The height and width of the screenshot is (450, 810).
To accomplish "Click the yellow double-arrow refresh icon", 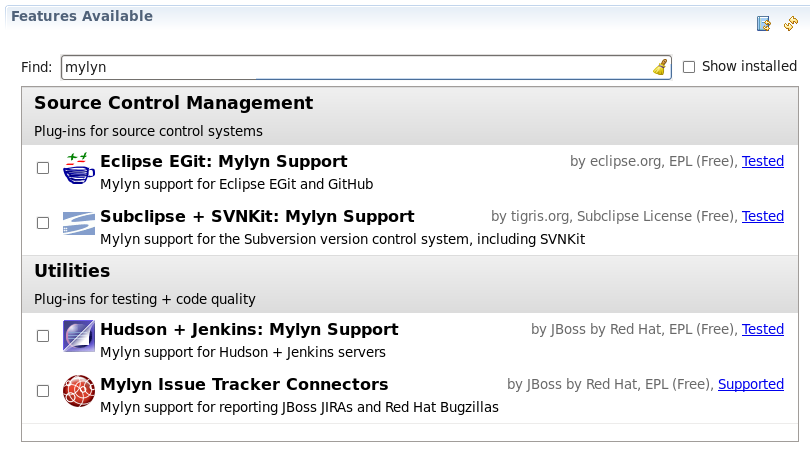I will click(x=790, y=23).
